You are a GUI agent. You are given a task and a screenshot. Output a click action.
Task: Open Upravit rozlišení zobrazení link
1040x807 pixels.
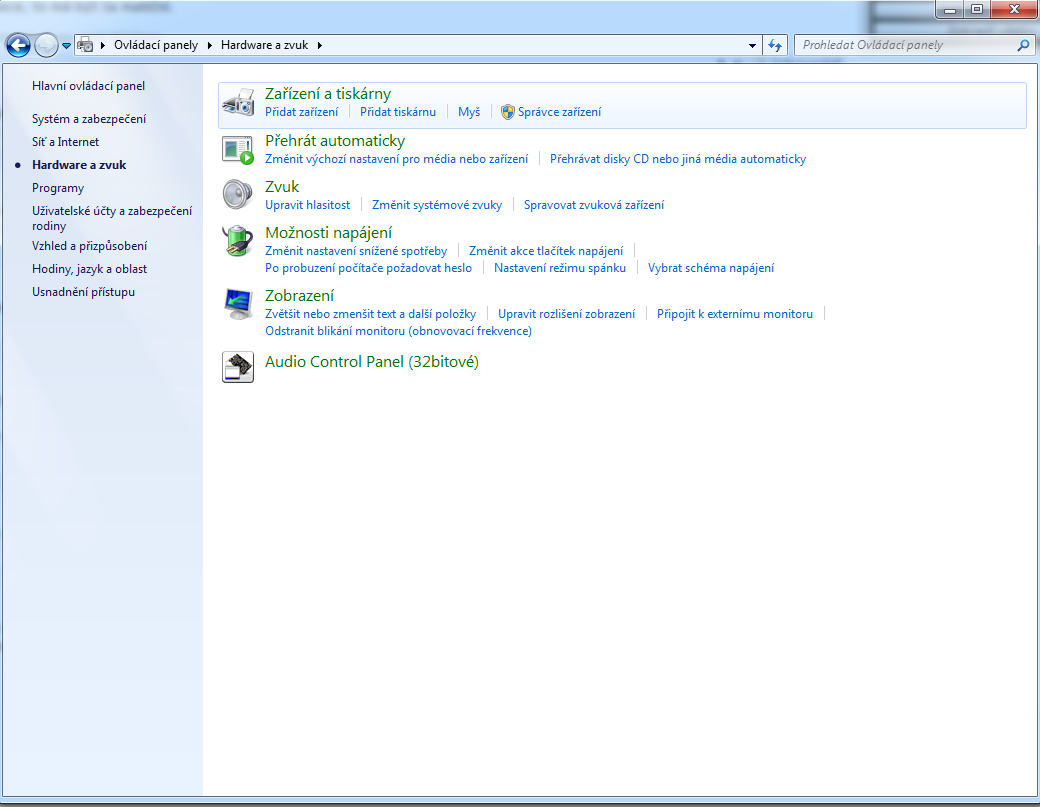pos(566,314)
